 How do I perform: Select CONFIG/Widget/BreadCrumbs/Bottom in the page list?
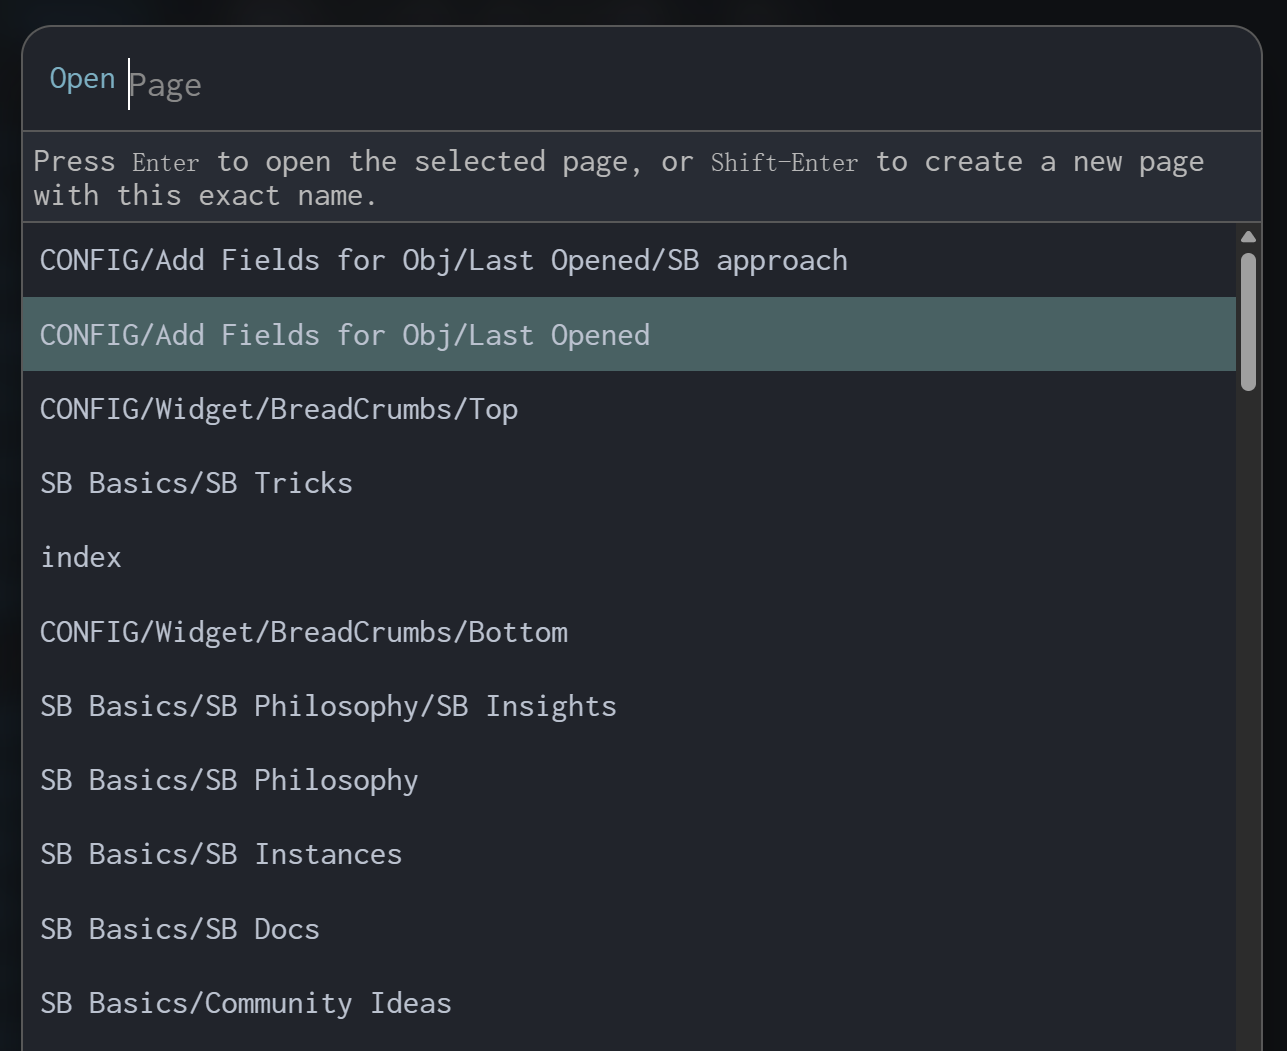[304, 632]
